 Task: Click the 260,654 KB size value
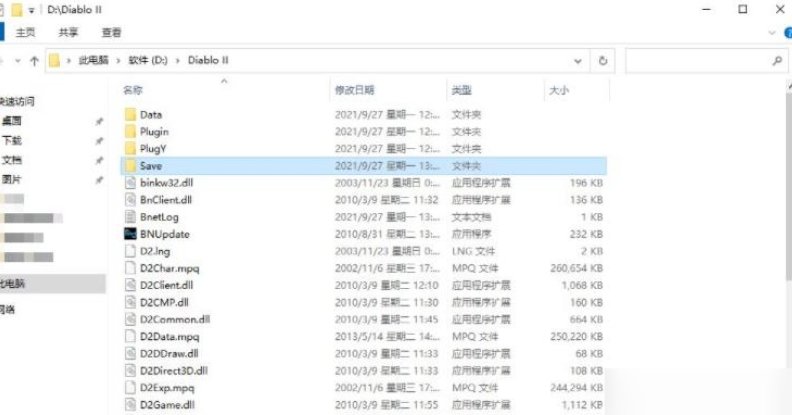pos(576,268)
